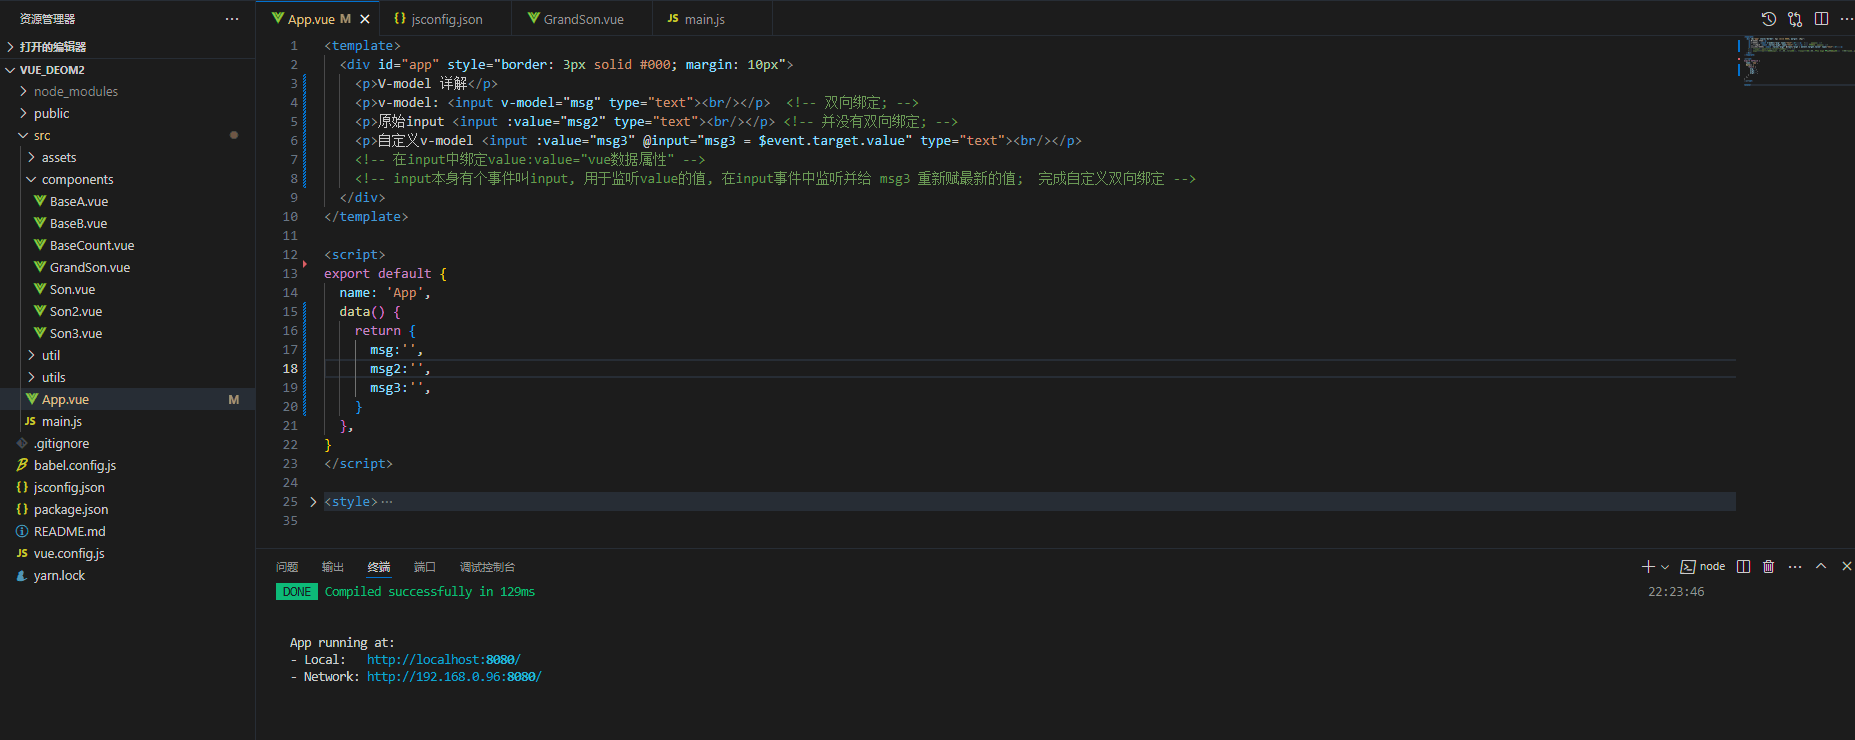Open the explorer panel more actions menu
Image resolution: width=1855 pixels, height=740 pixels.
[x=232, y=19]
